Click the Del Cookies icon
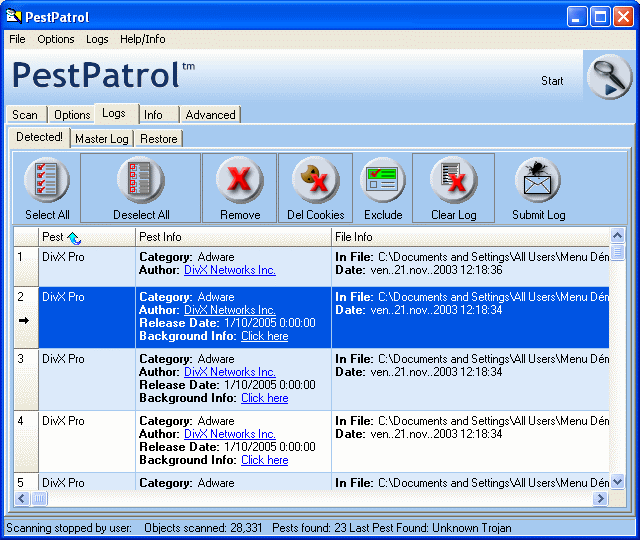This screenshot has width=640, height=540. 315,180
